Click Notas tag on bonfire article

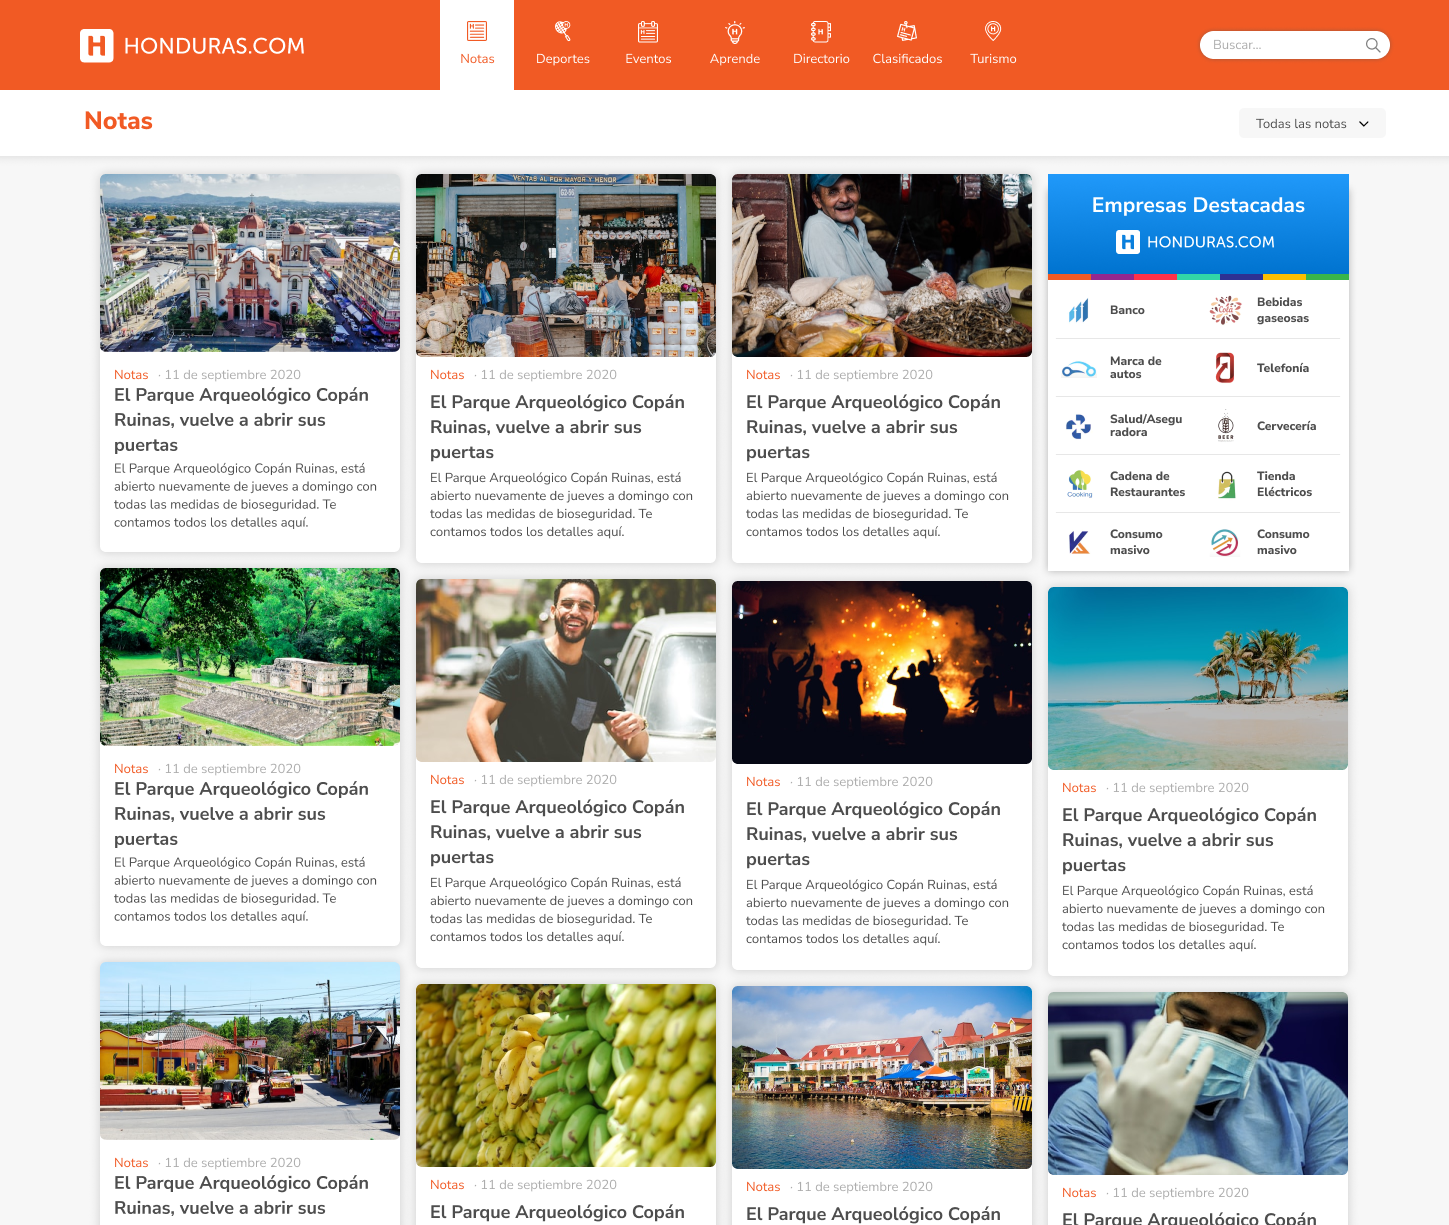(x=763, y=782)
